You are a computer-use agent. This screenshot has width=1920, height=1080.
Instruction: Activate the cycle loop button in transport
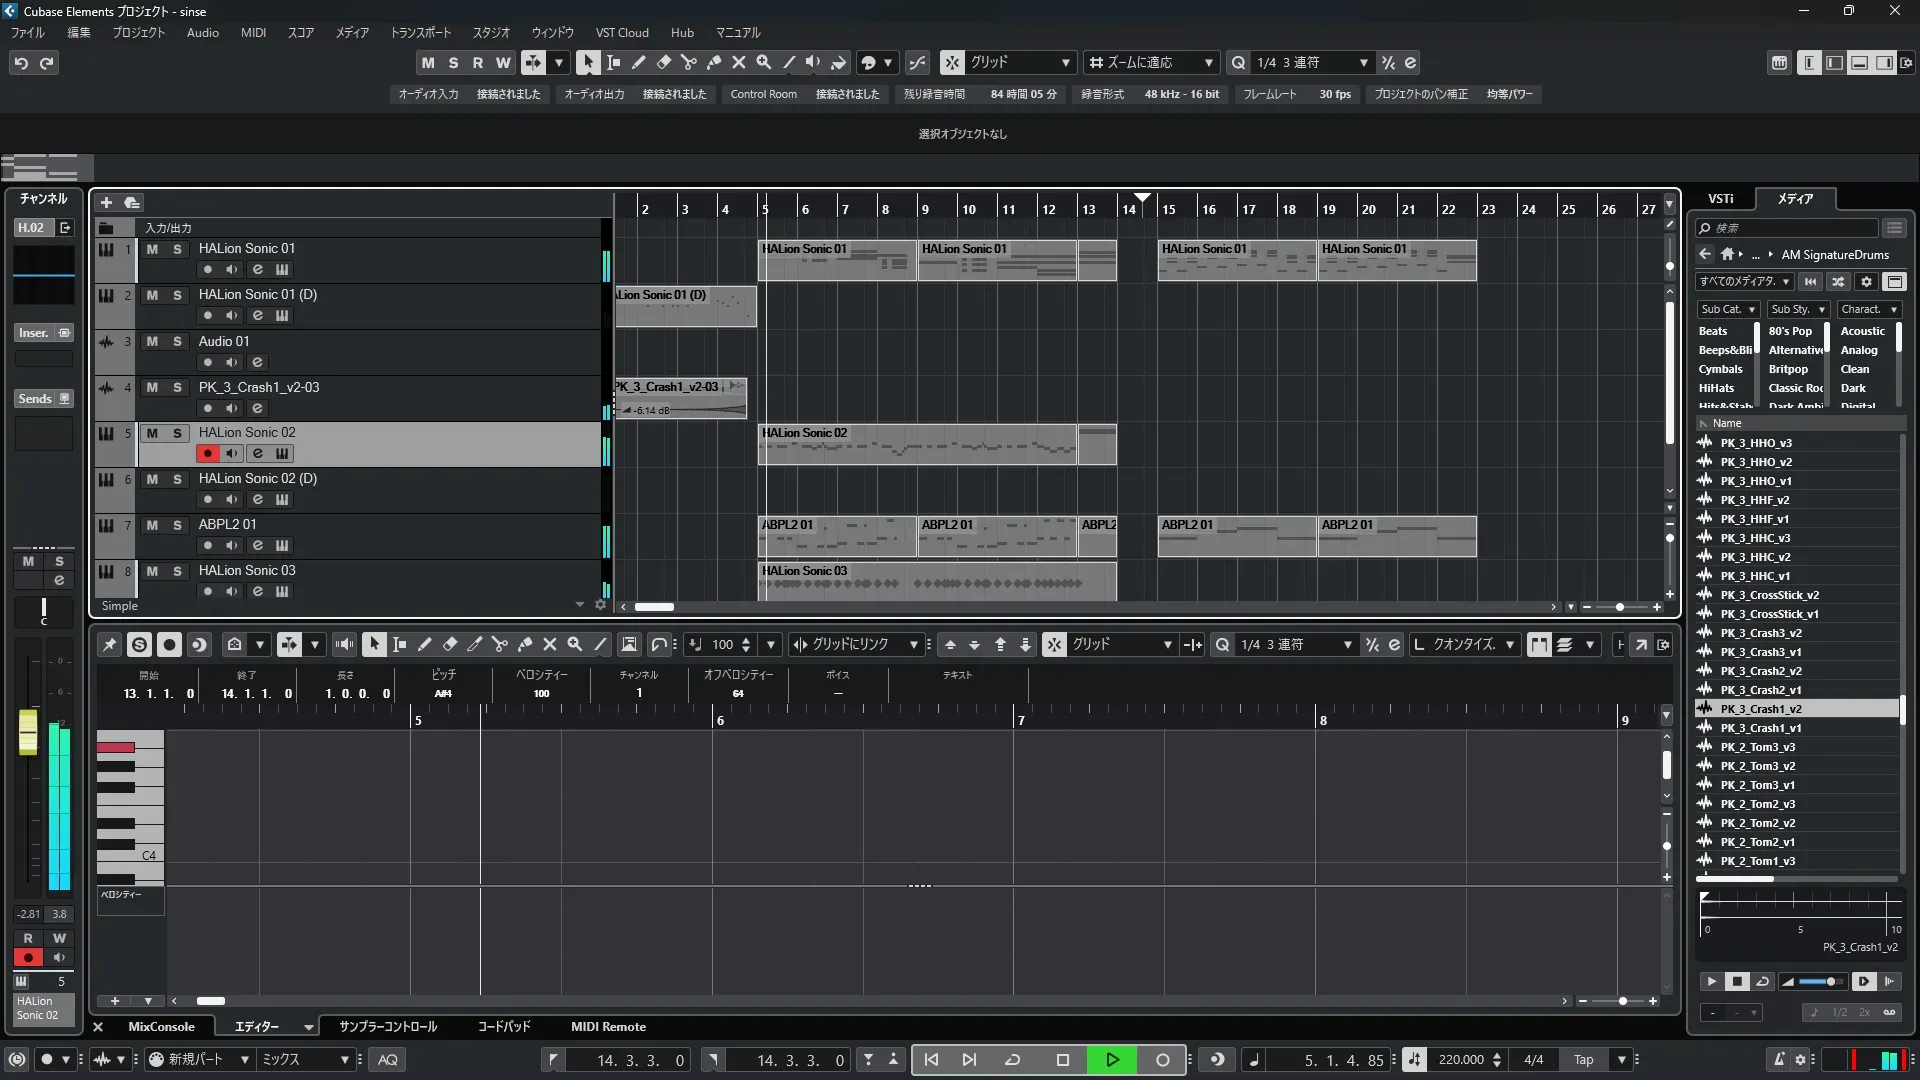1012,1060
